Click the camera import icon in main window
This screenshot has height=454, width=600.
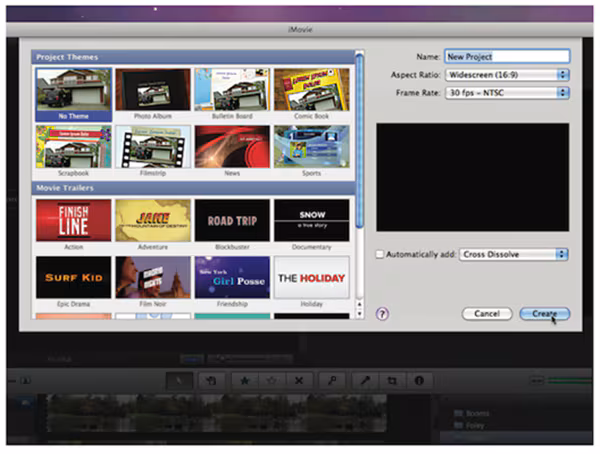[x=25, y=381]
